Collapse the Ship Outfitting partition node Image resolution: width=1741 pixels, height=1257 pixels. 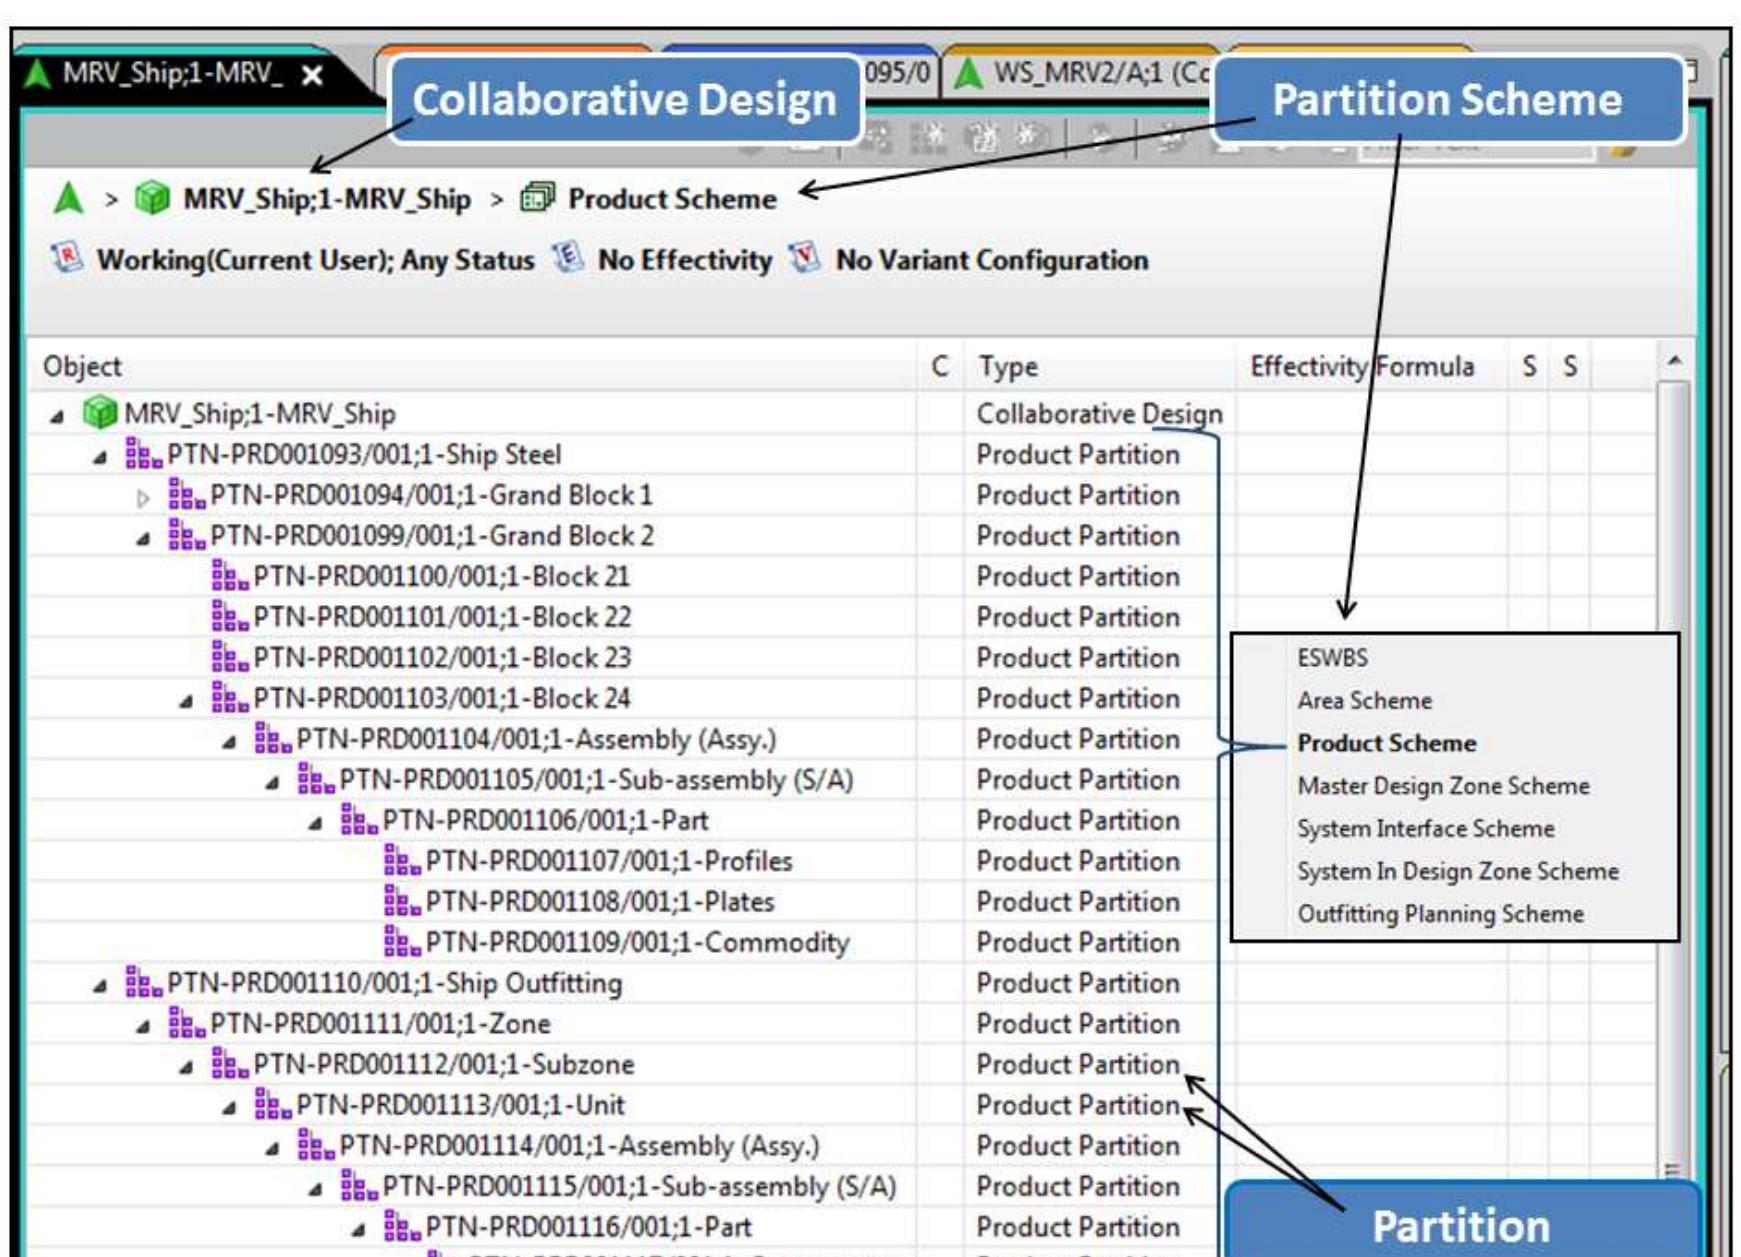coord(100,986)
